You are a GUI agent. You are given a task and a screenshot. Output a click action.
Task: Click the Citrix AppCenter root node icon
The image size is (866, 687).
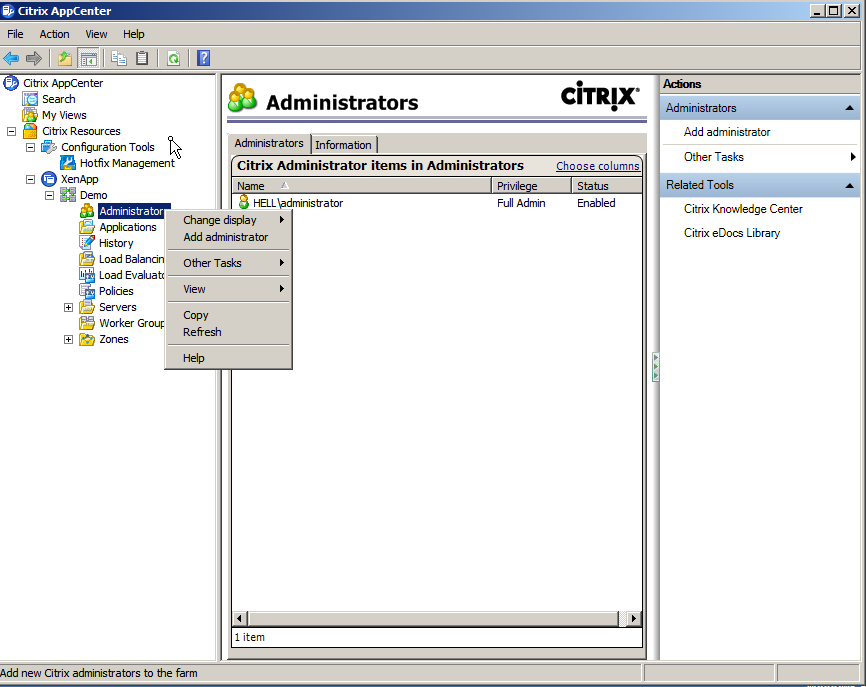[10, 83]
